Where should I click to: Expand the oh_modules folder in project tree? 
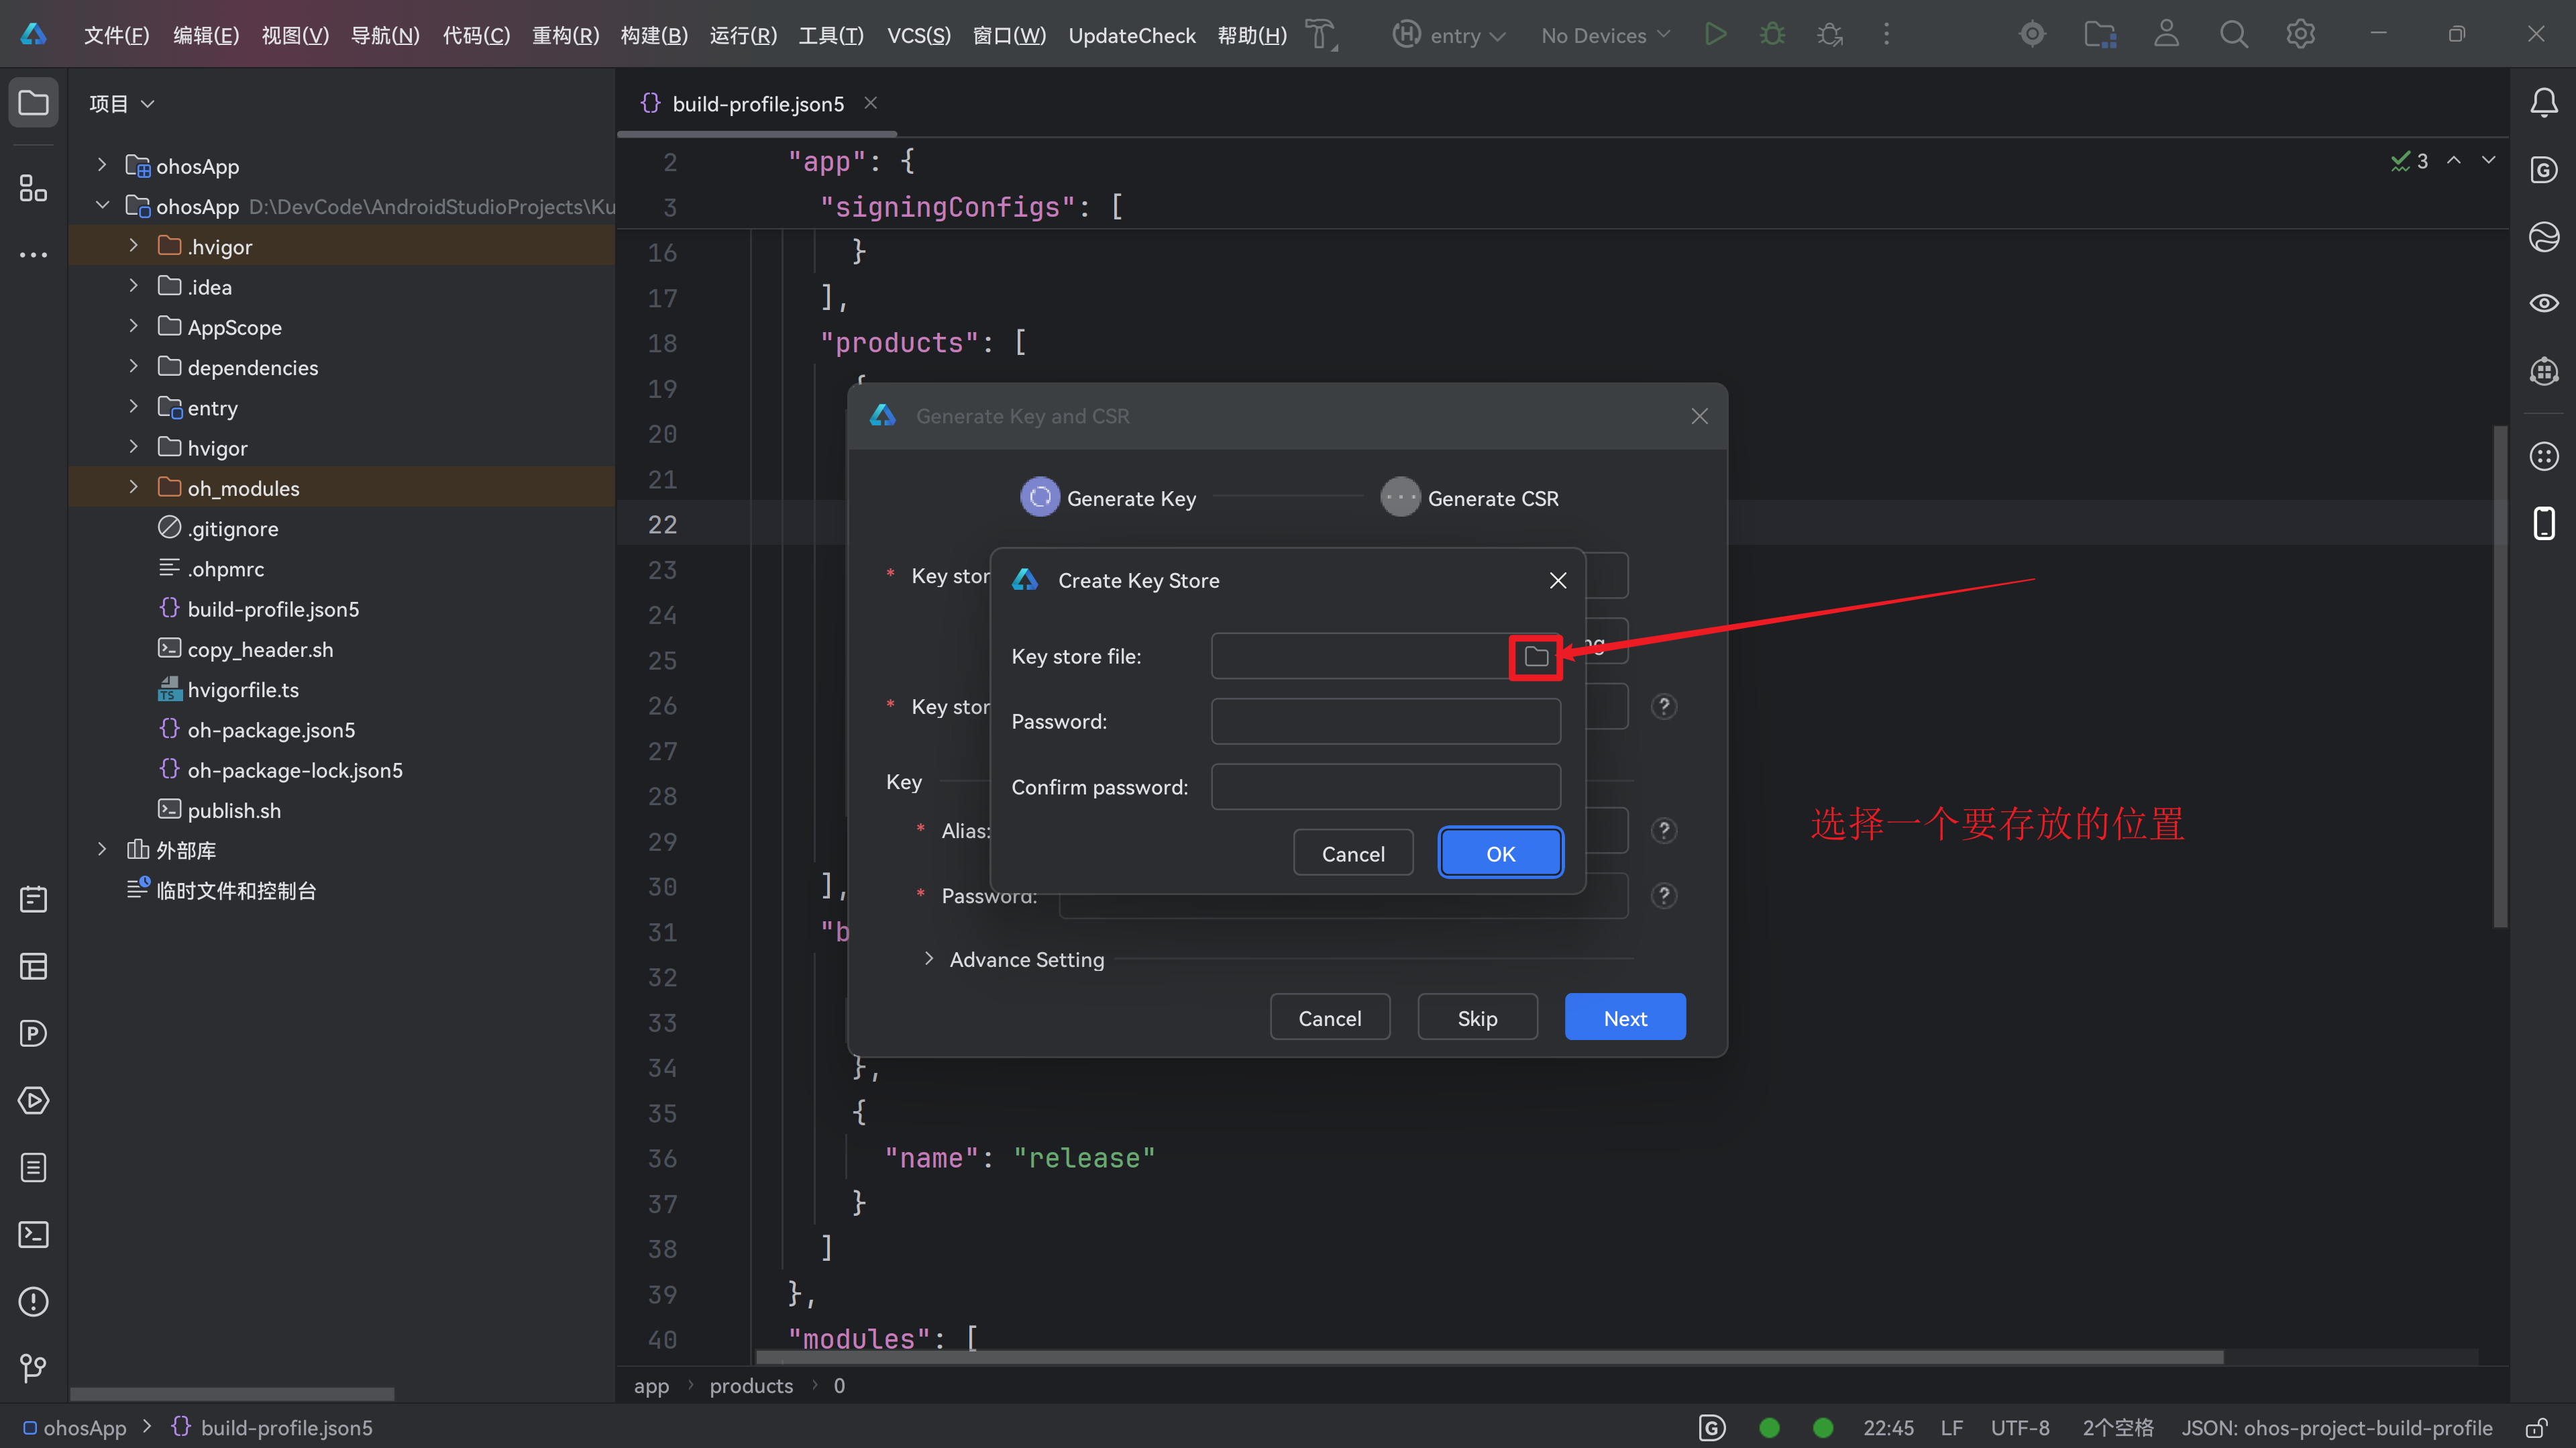pos(133,487)
